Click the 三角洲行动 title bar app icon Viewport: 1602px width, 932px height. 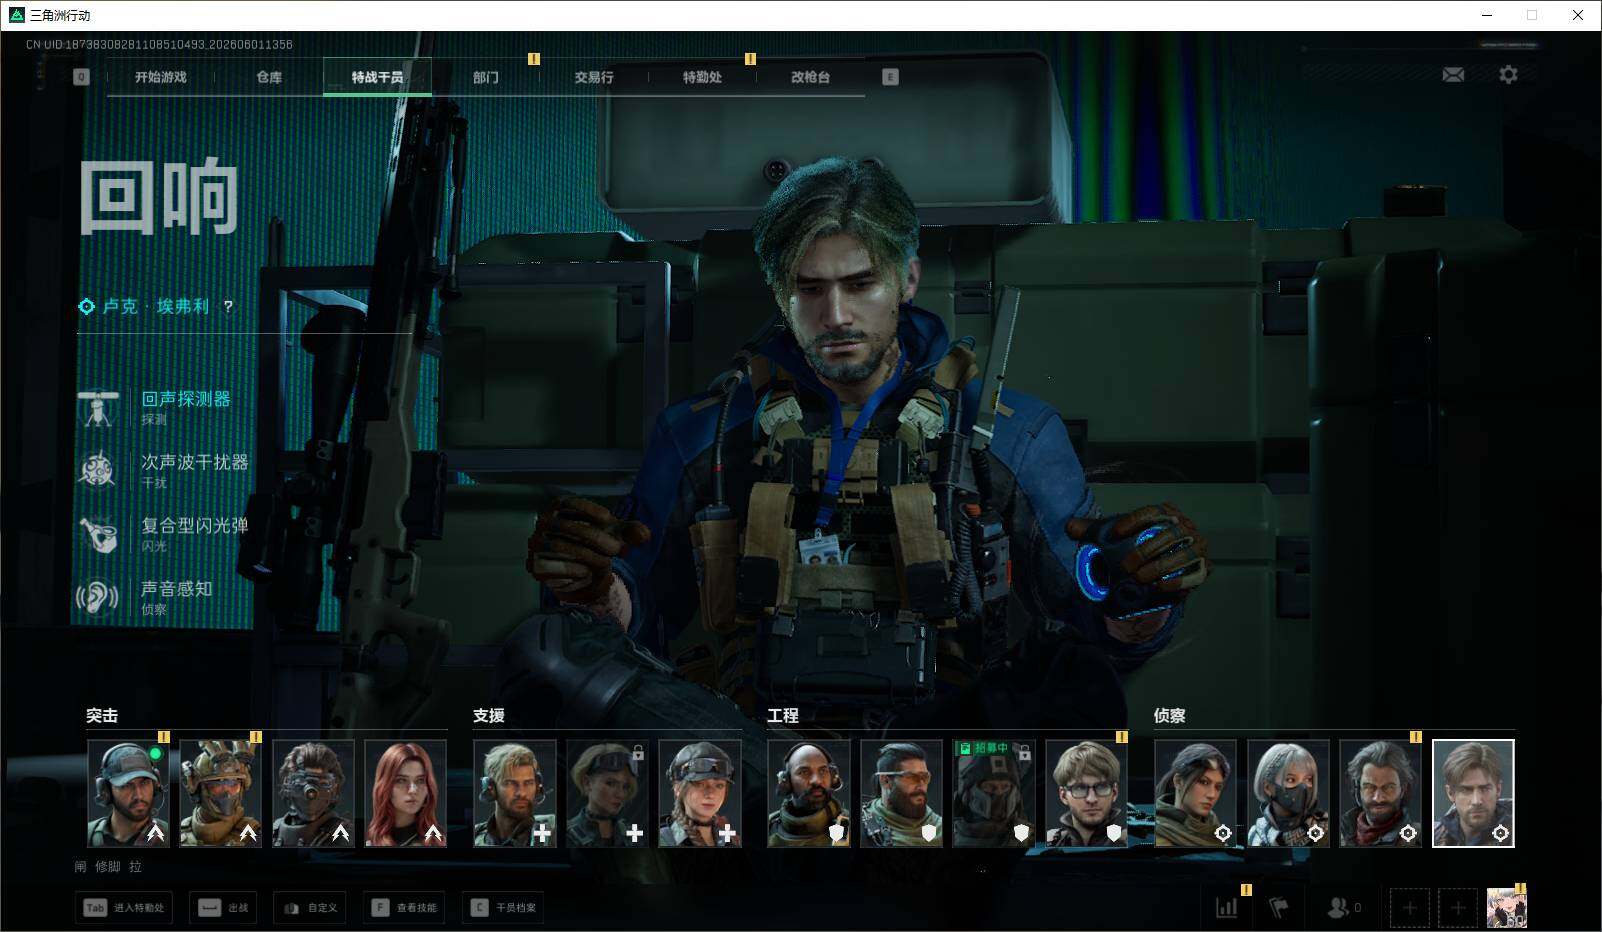coord(16,15)
